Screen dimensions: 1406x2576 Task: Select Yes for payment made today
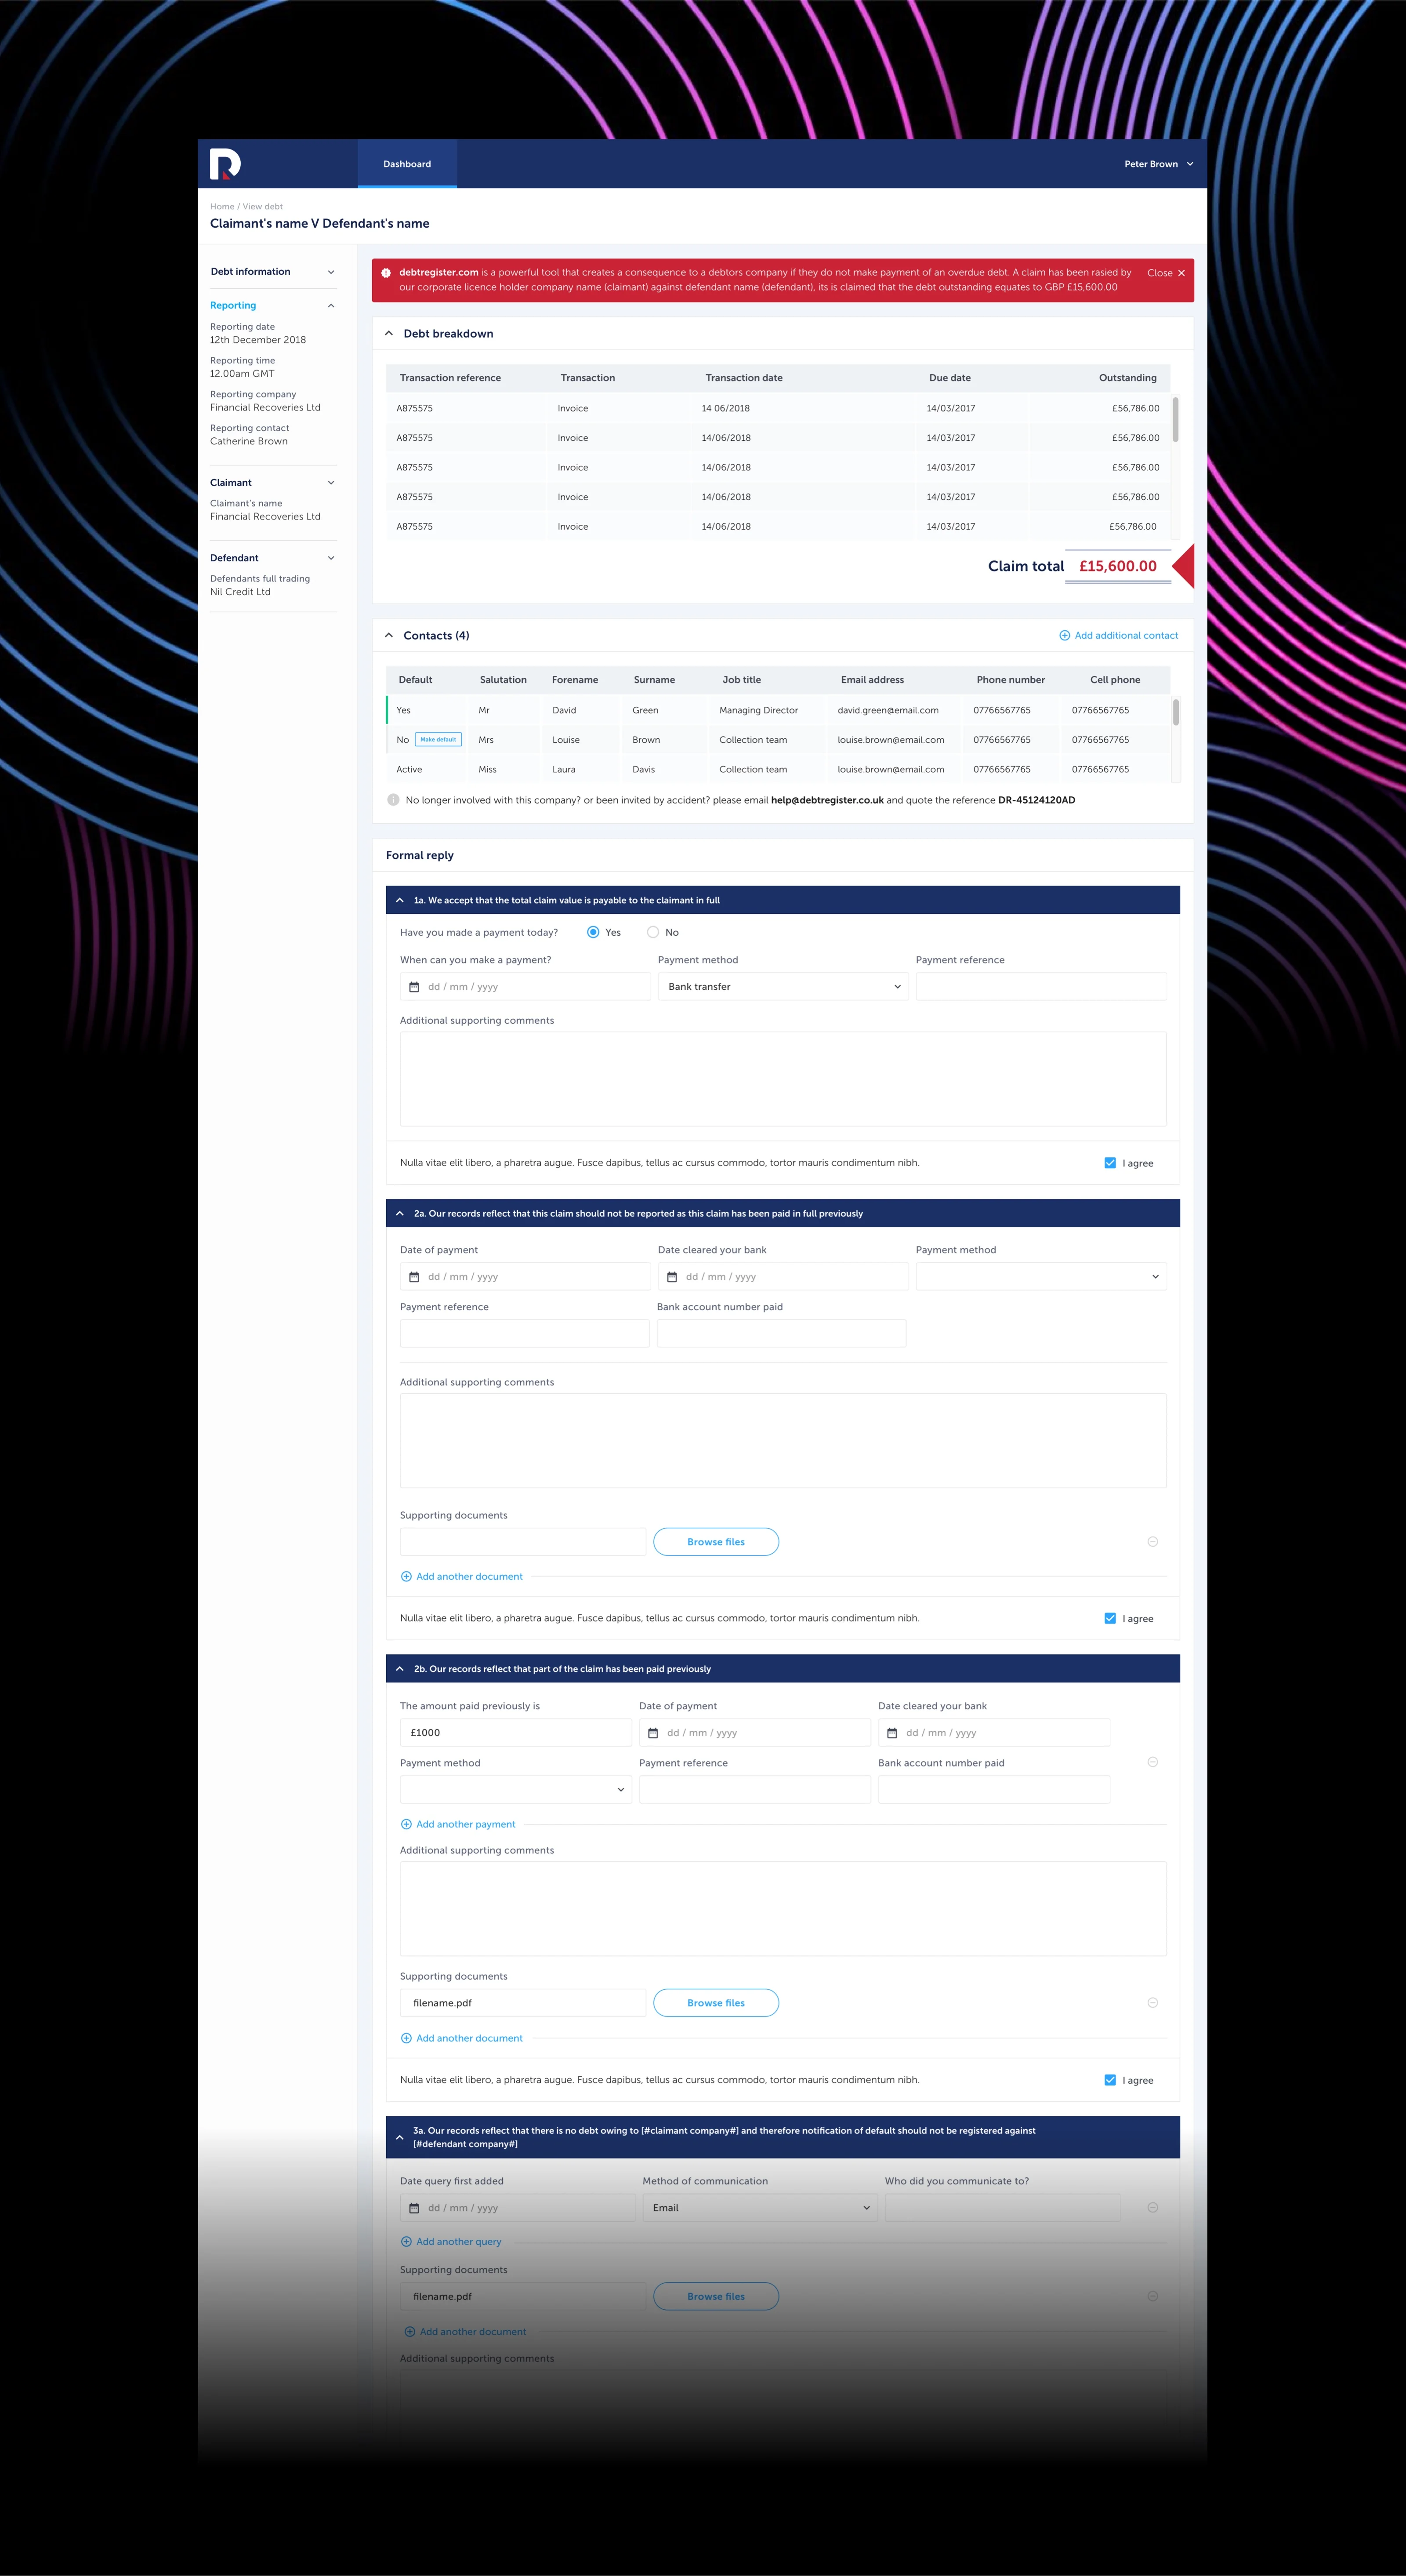(593, 932)
